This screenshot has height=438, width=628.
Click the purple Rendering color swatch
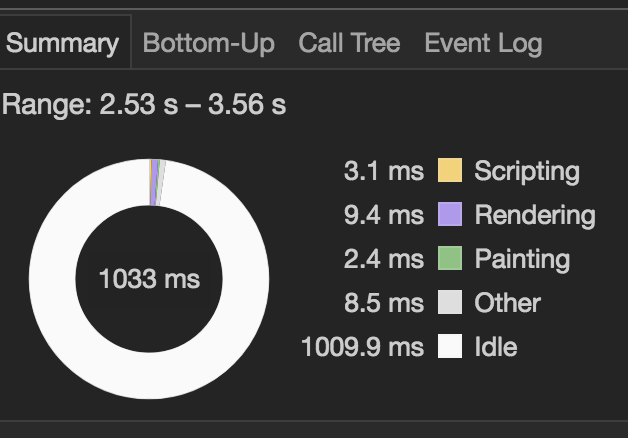pos(450,214)
